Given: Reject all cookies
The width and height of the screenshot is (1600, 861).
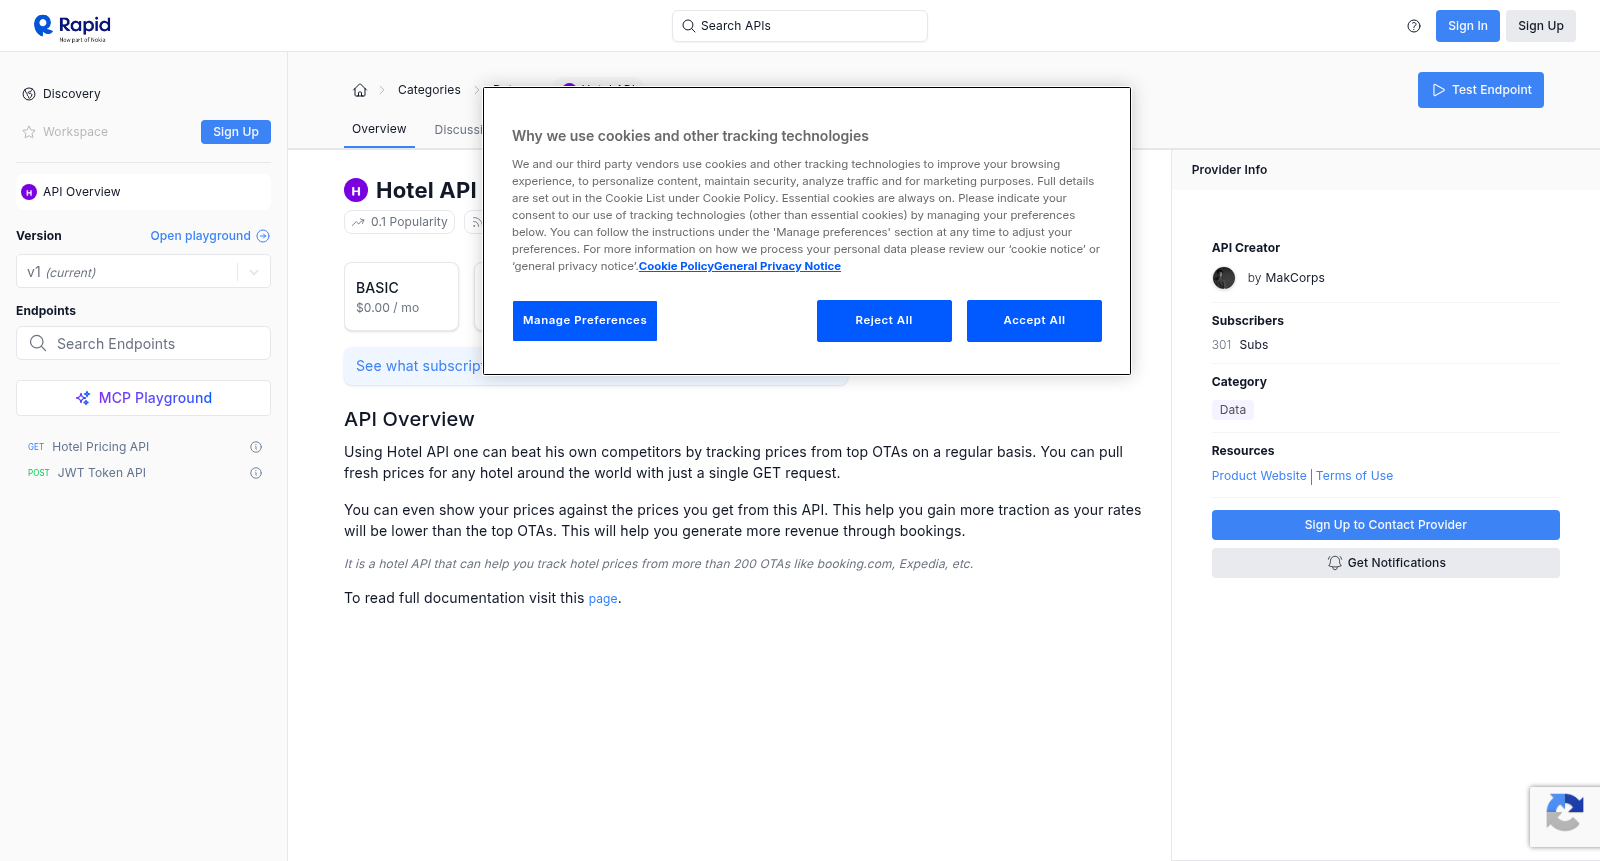Looking at the screenshot, I should (884, 321).
